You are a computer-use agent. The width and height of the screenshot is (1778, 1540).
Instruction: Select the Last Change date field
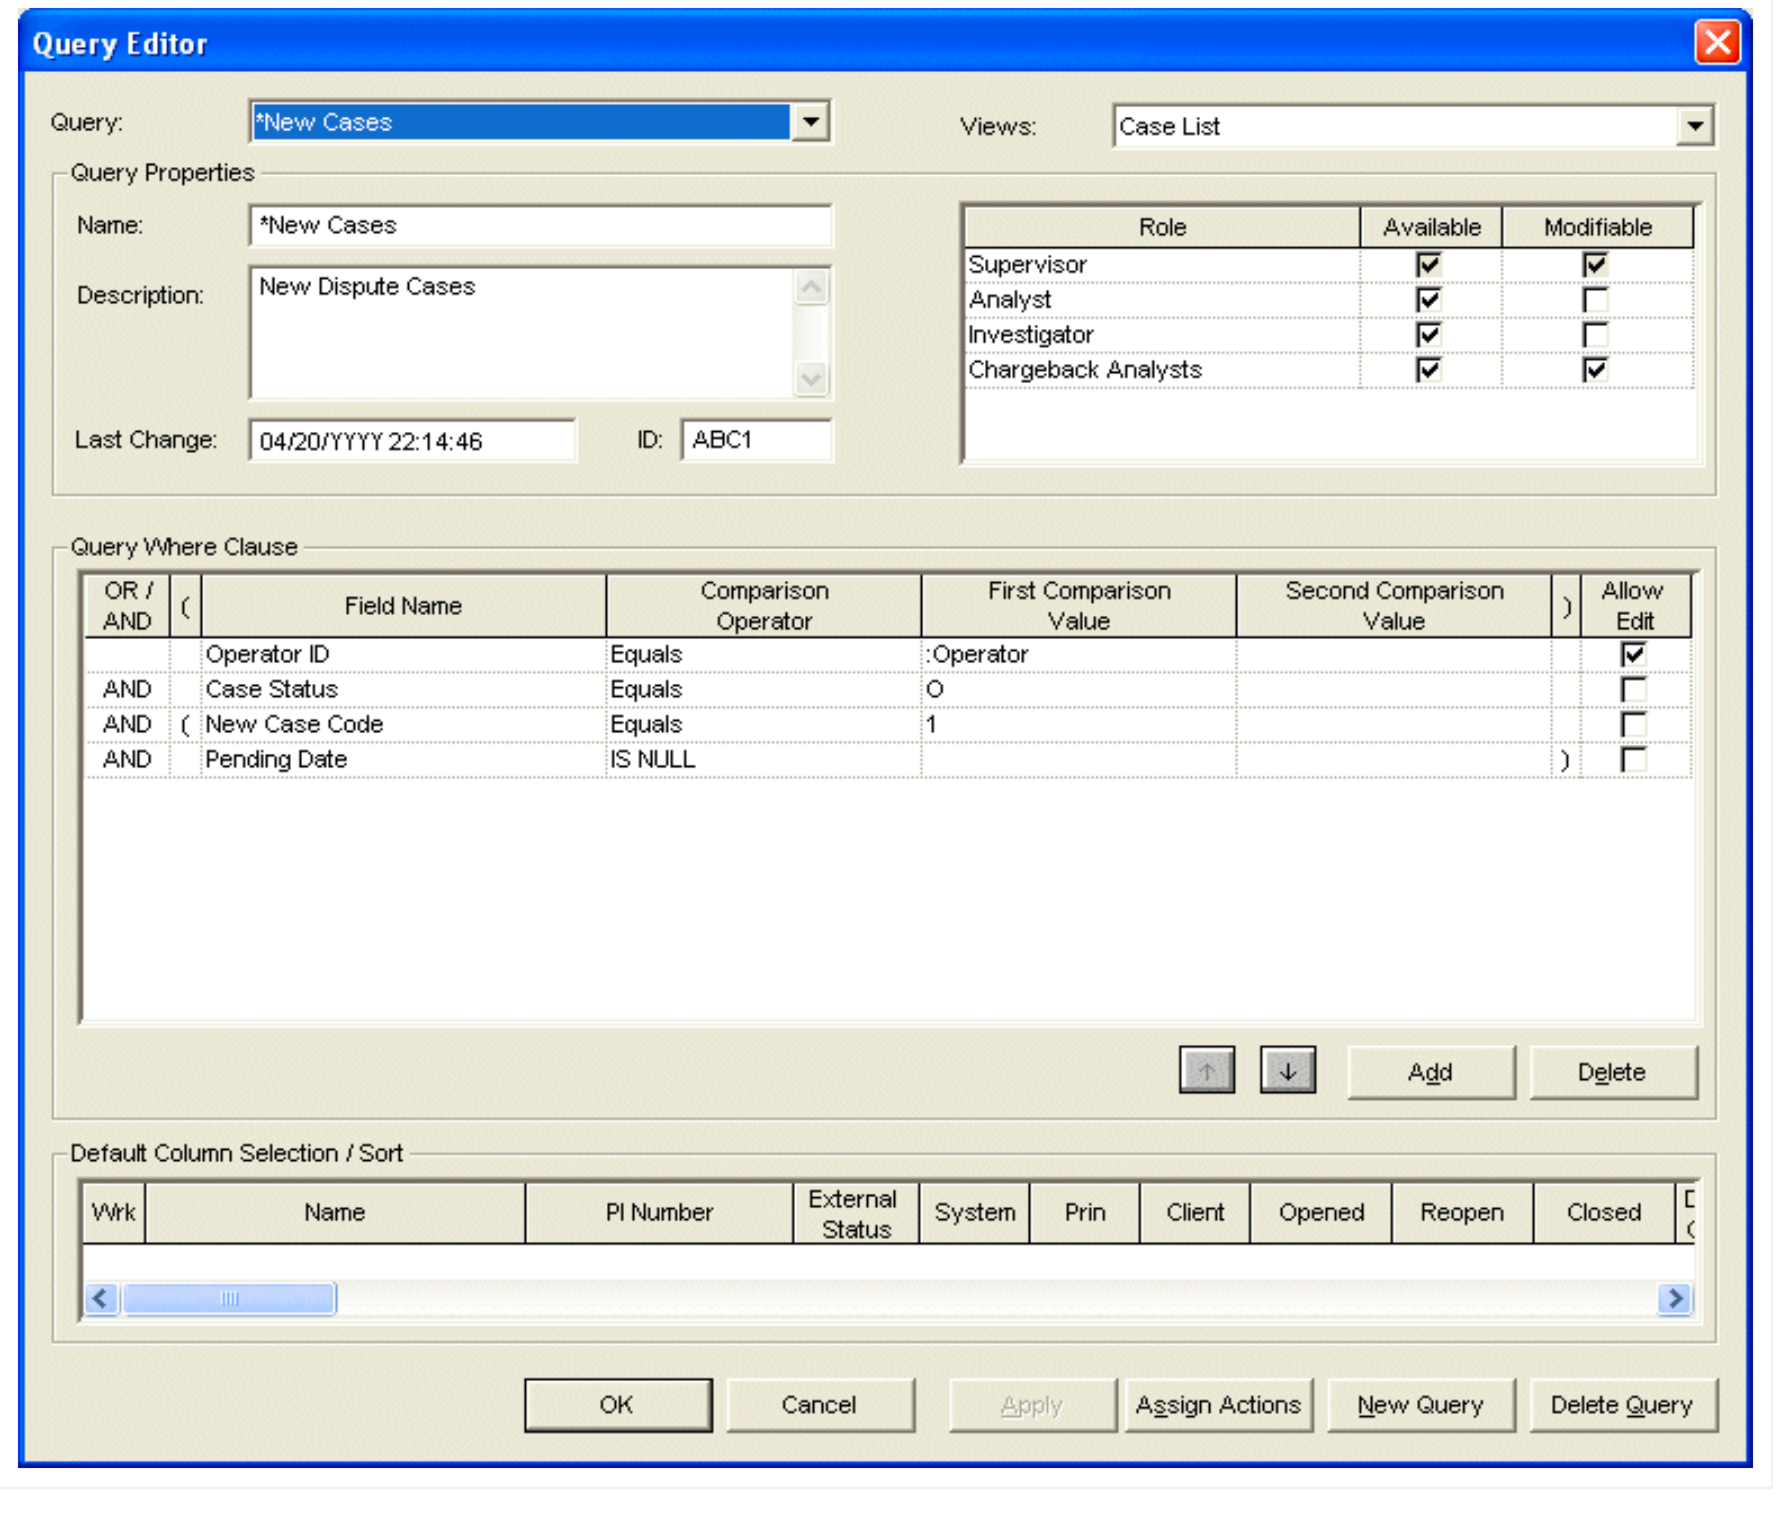[x=412, y=440]
